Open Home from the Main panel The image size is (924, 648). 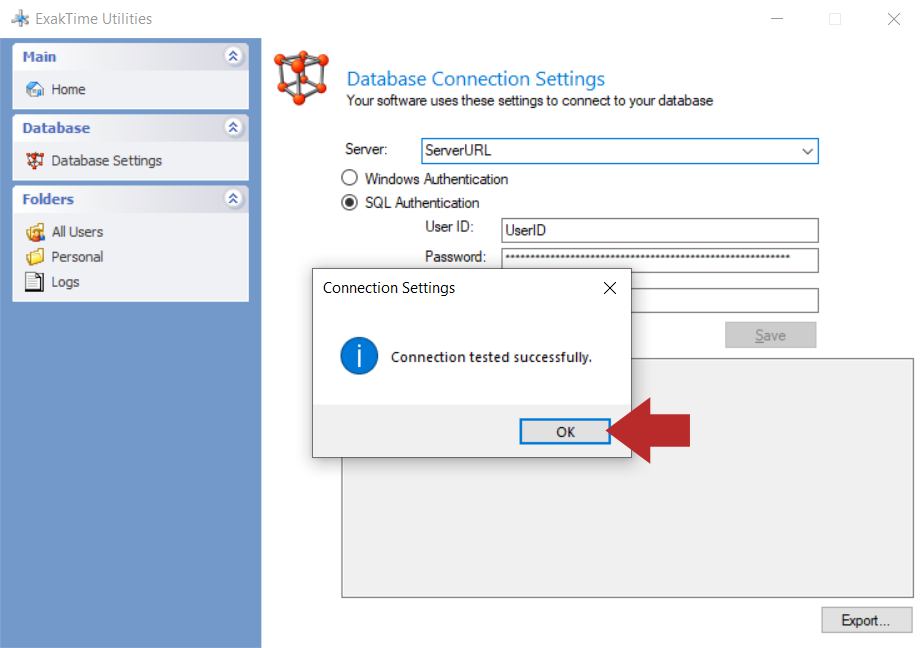pyautogui.click(x=68, y=90)
